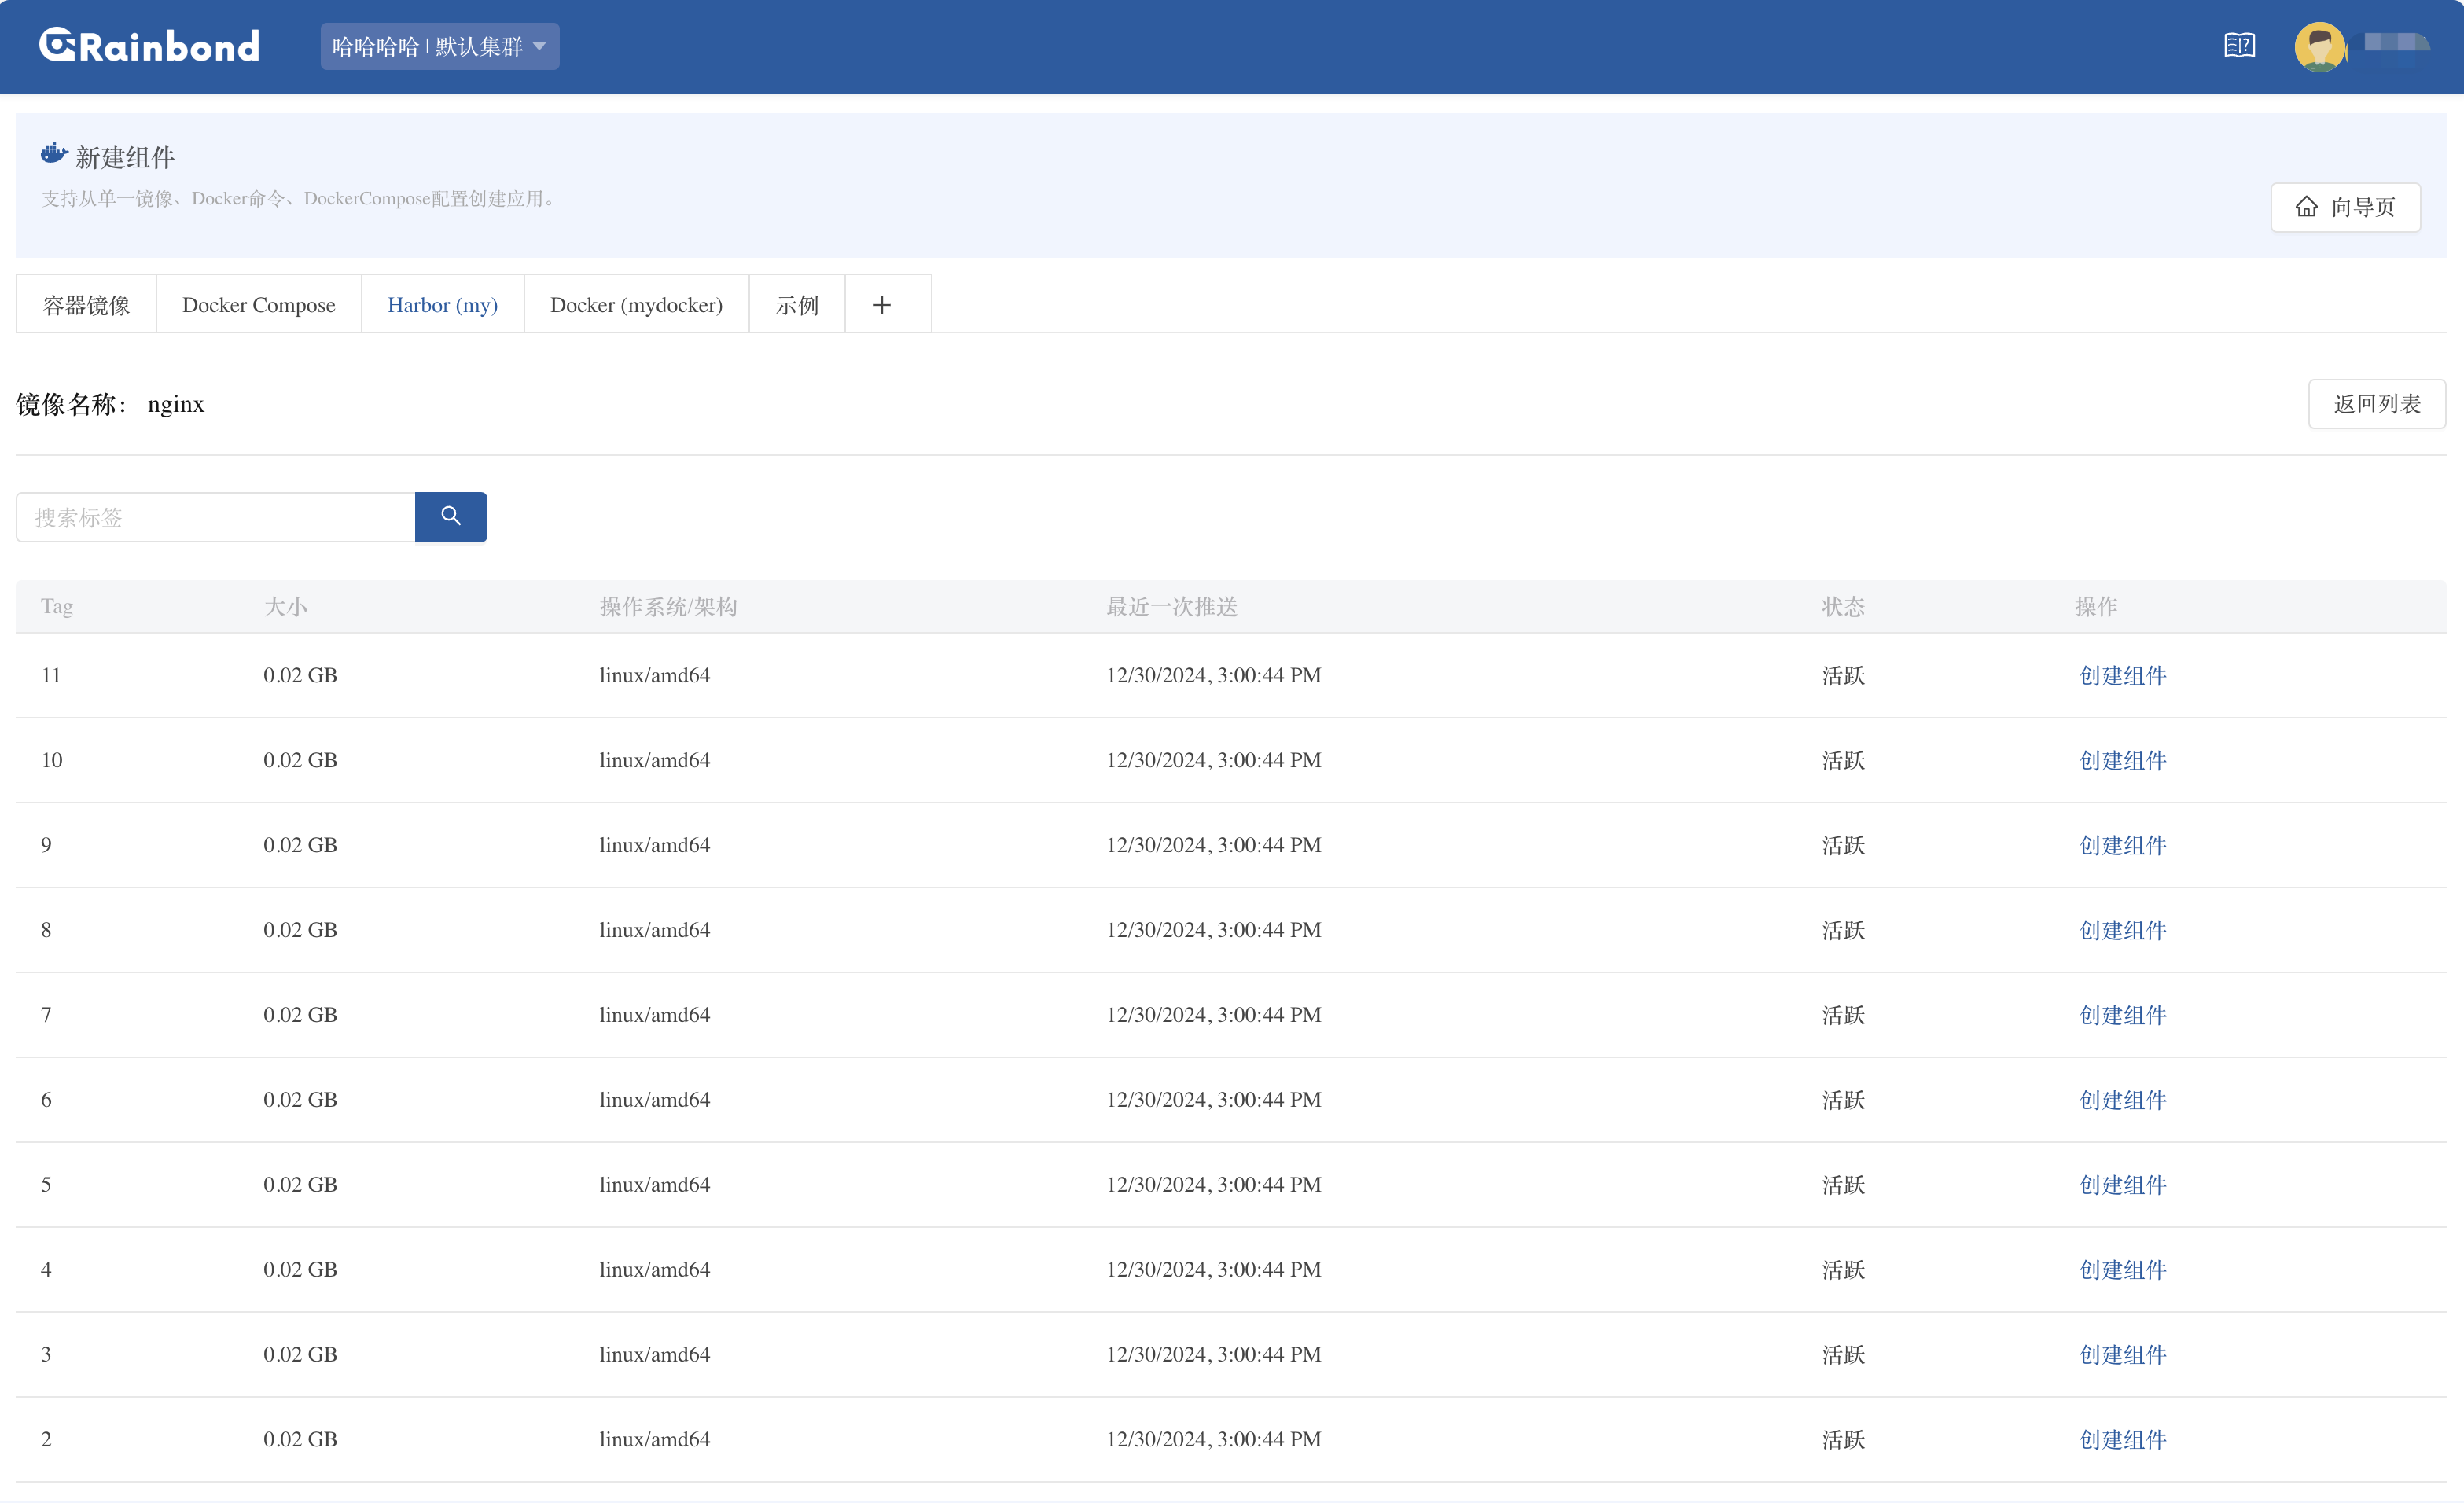Screen dimensions: 2464x1503
Task: Click 创建组件 for tag 8
Action: point(2122,930)
